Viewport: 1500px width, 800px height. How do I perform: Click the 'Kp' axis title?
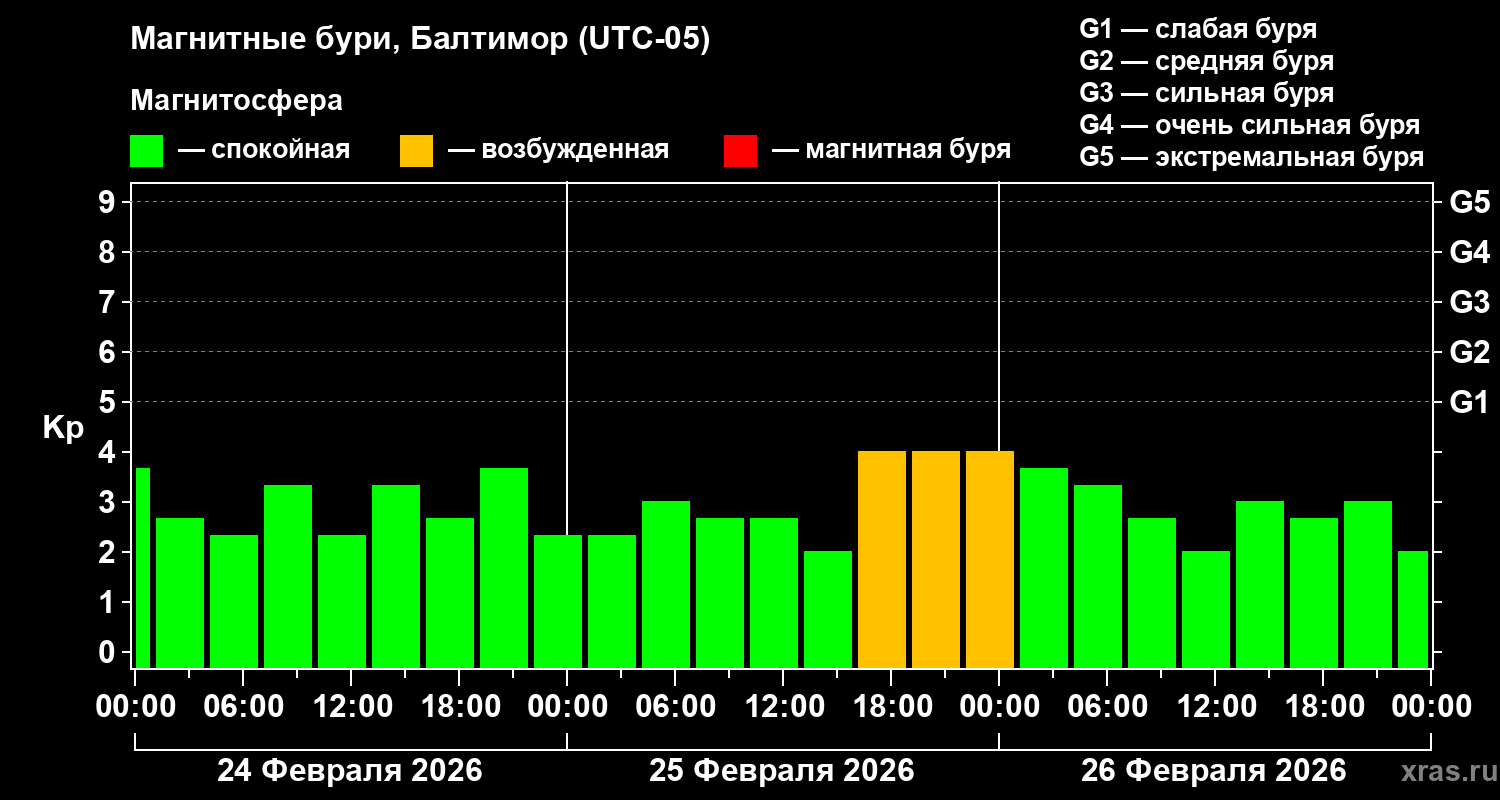[63, 427]
